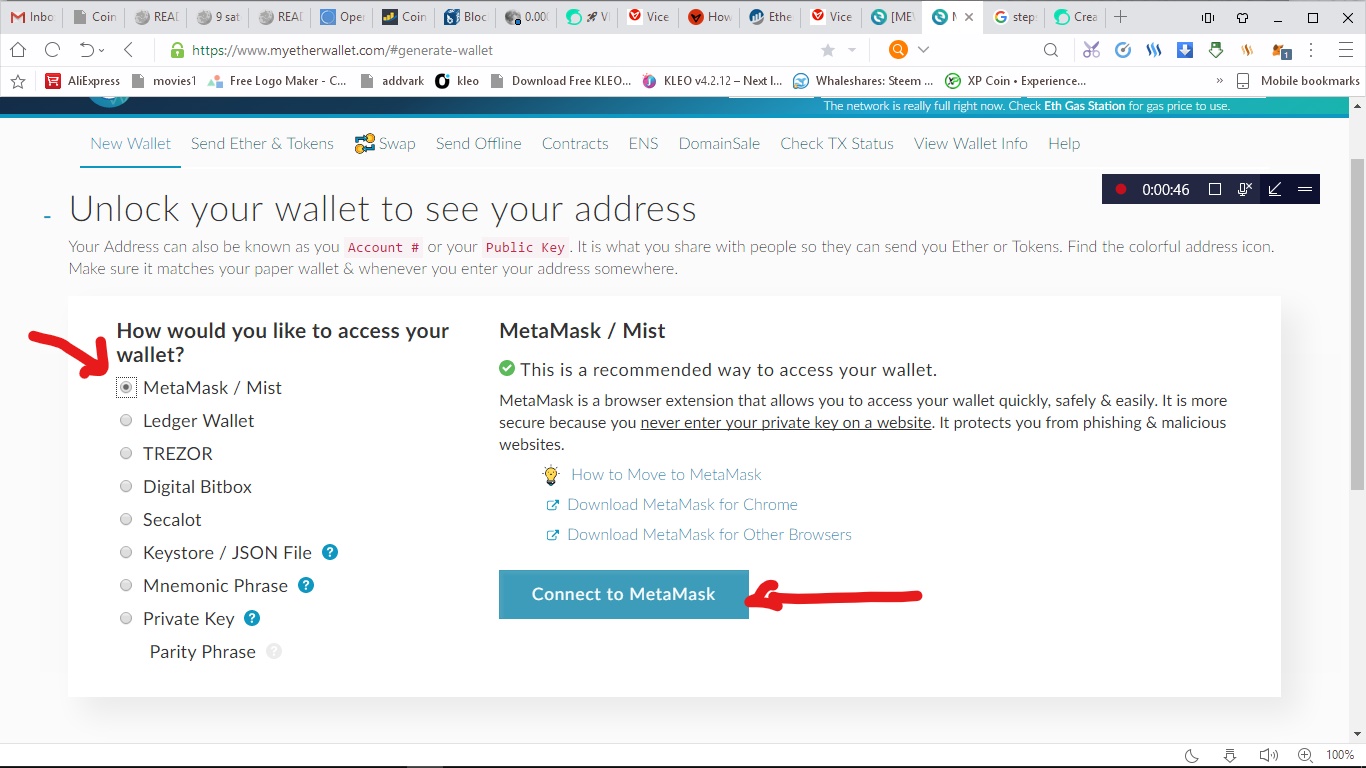This screenshot has height=768, width=1366.
Task: Follow the Eth Gas Station link
Action: click(x=1084, y=106)
